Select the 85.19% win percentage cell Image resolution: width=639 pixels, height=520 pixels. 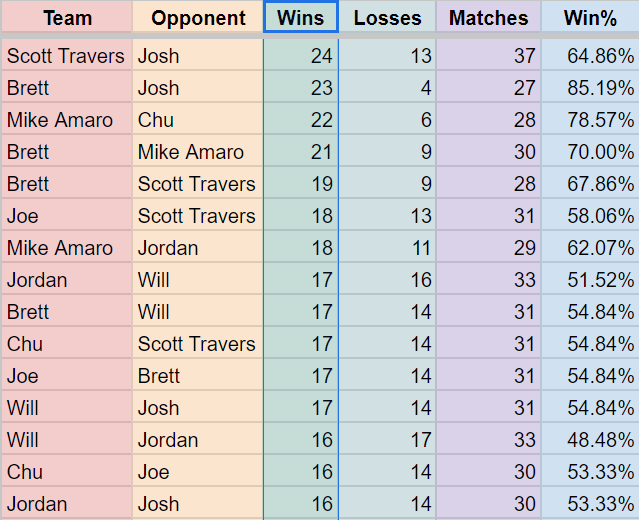pyautogui.click(x=590, y=87)
